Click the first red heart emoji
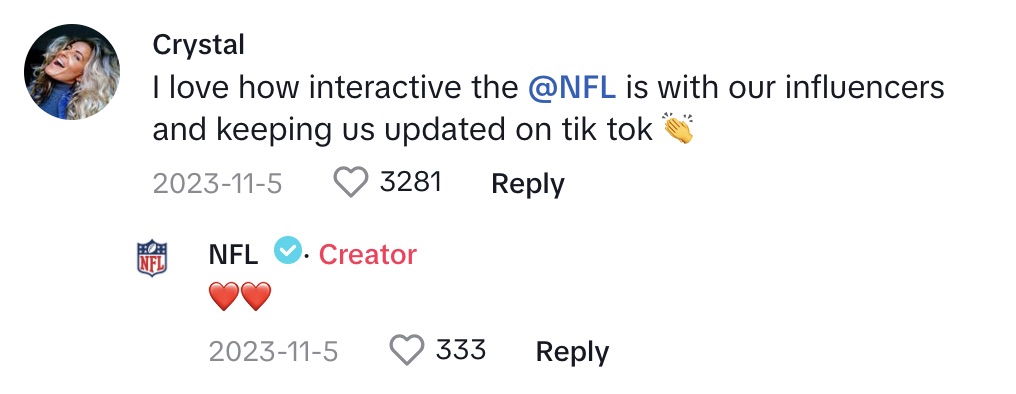The height and width of the screenshot is (394, 1016). tap(224, 296)
